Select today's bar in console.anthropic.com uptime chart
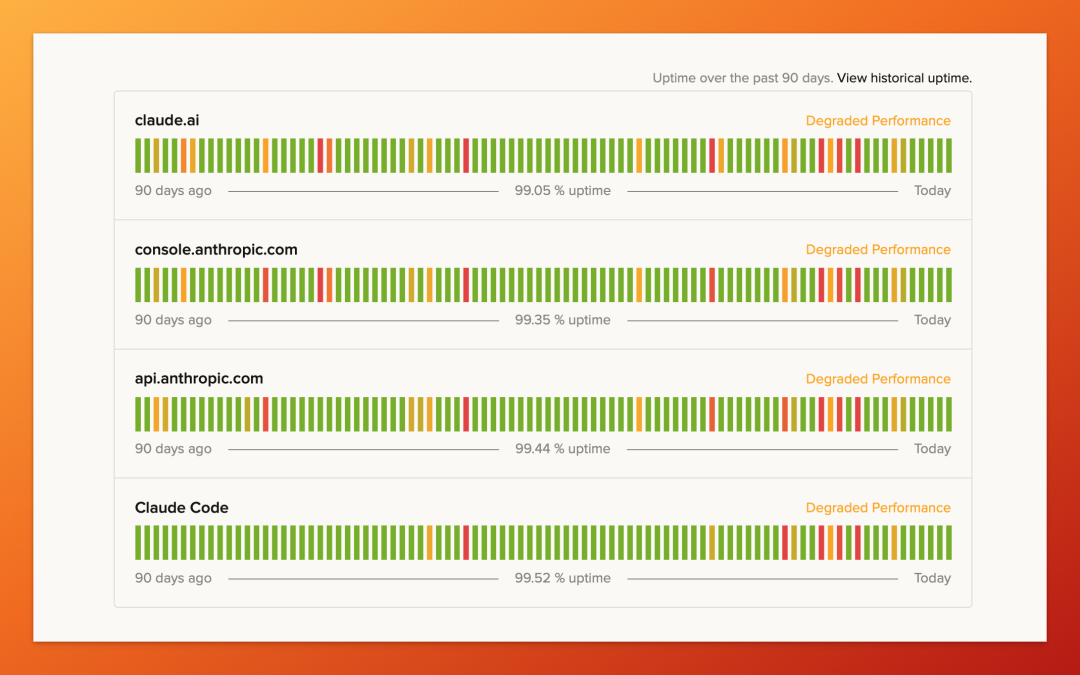Viewport: 1080px width, 675px height. coord(949,284)
